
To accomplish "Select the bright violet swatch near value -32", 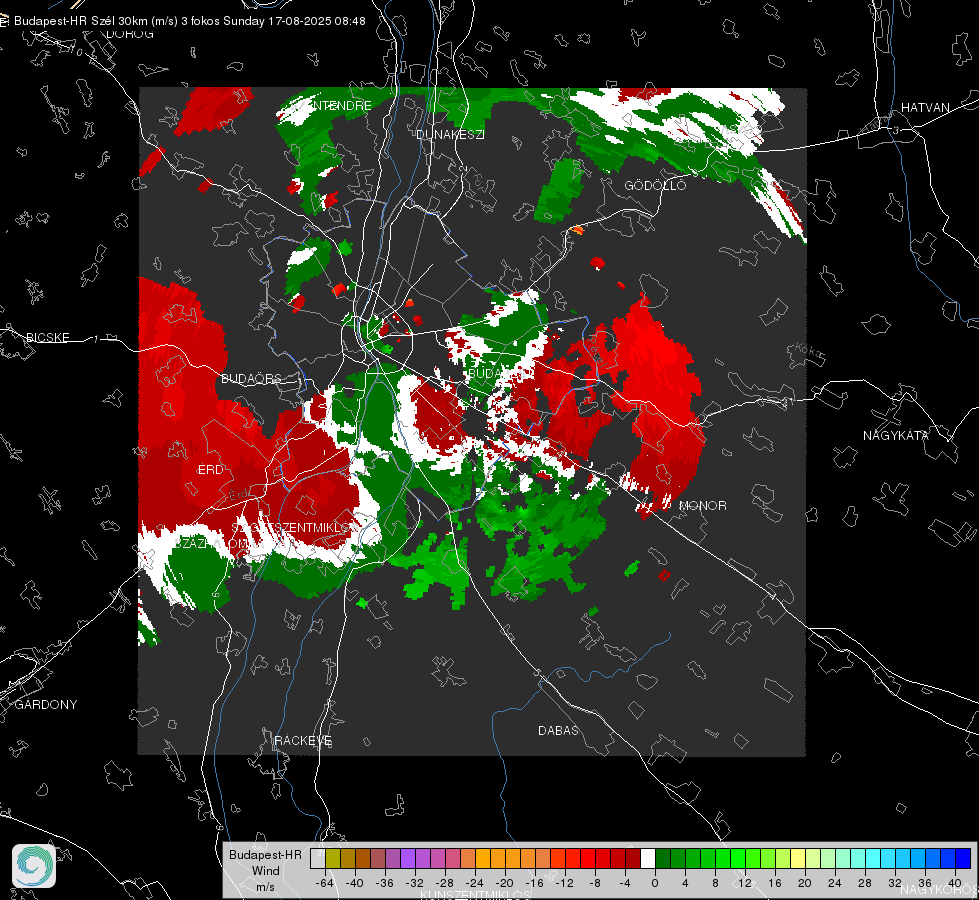I will pos(408,858).
